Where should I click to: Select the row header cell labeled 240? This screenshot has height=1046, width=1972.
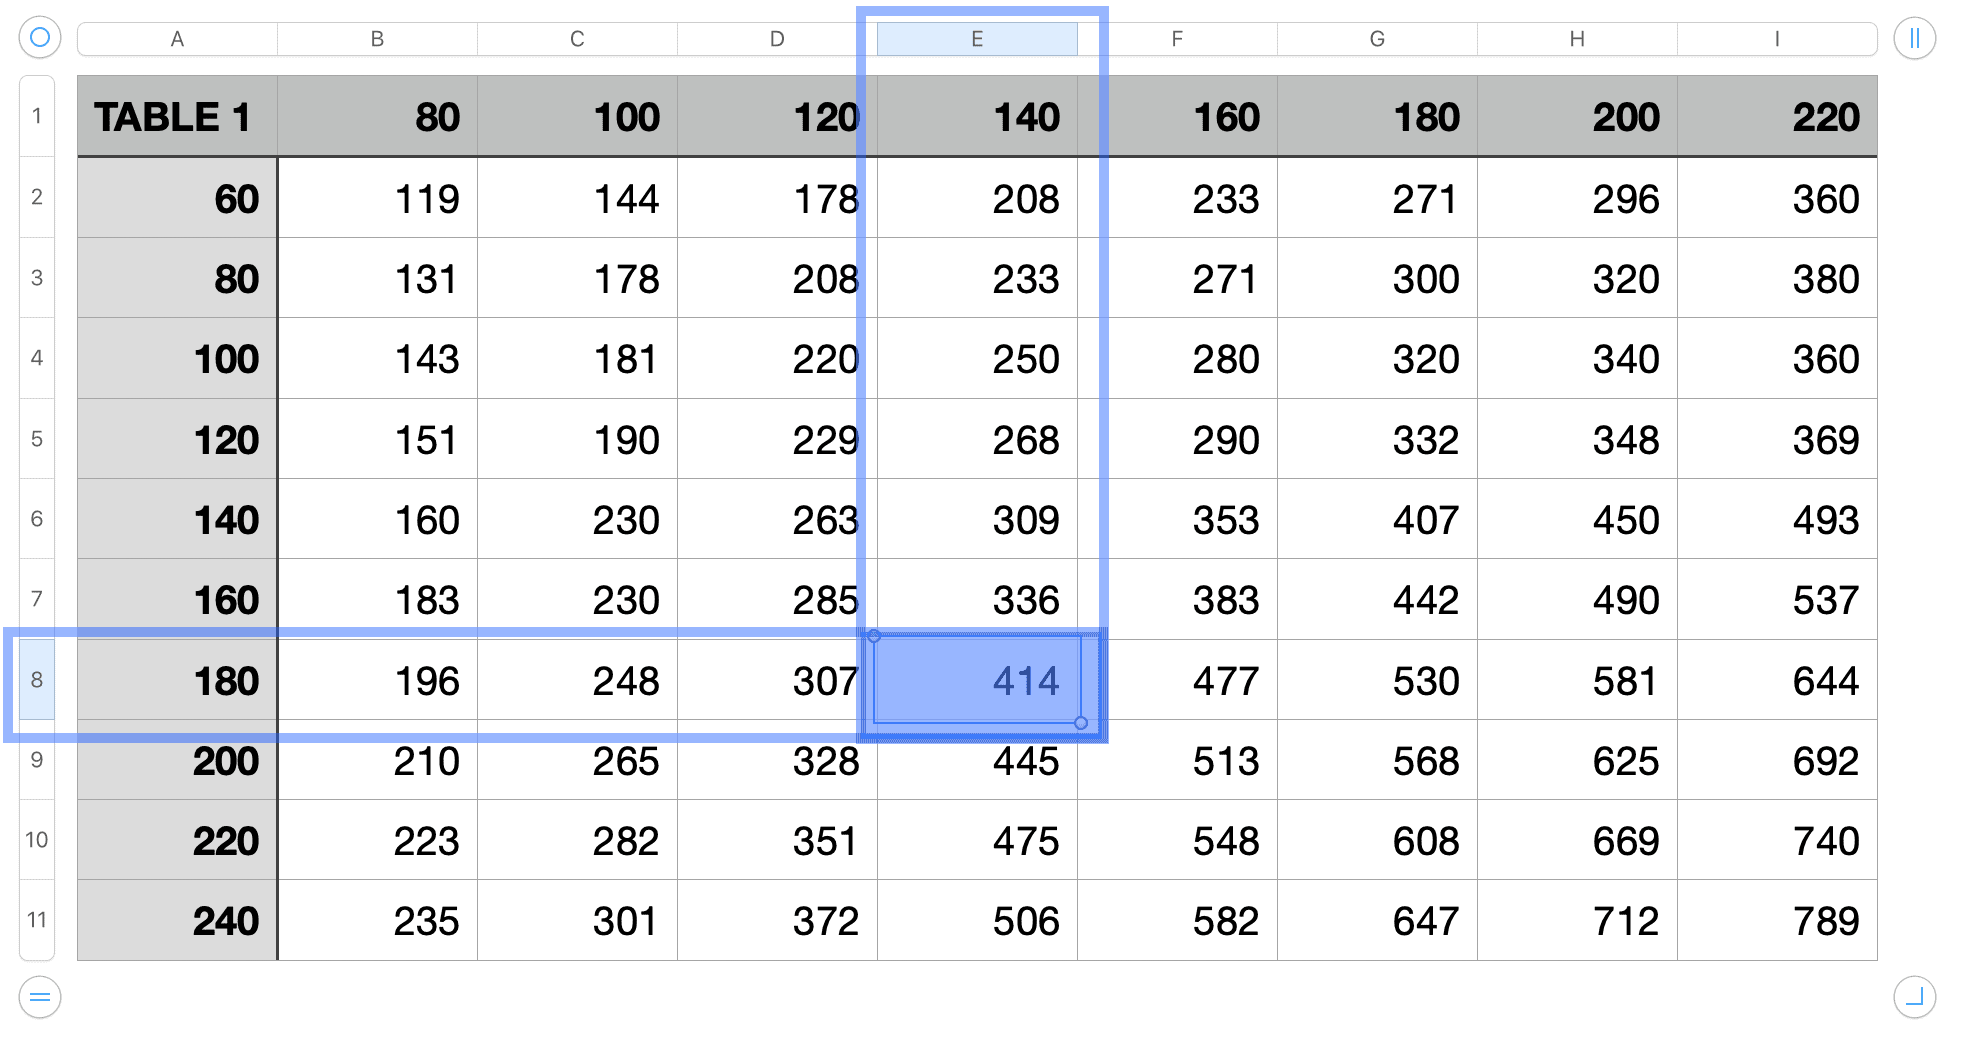176,921
